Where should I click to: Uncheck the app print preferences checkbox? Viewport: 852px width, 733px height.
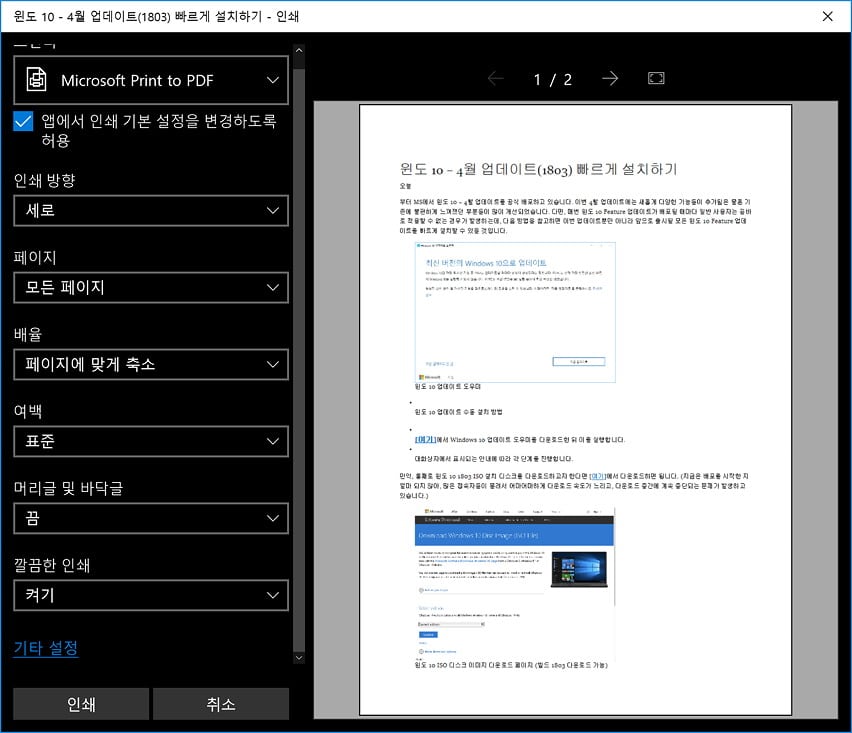tap(23, 121)
